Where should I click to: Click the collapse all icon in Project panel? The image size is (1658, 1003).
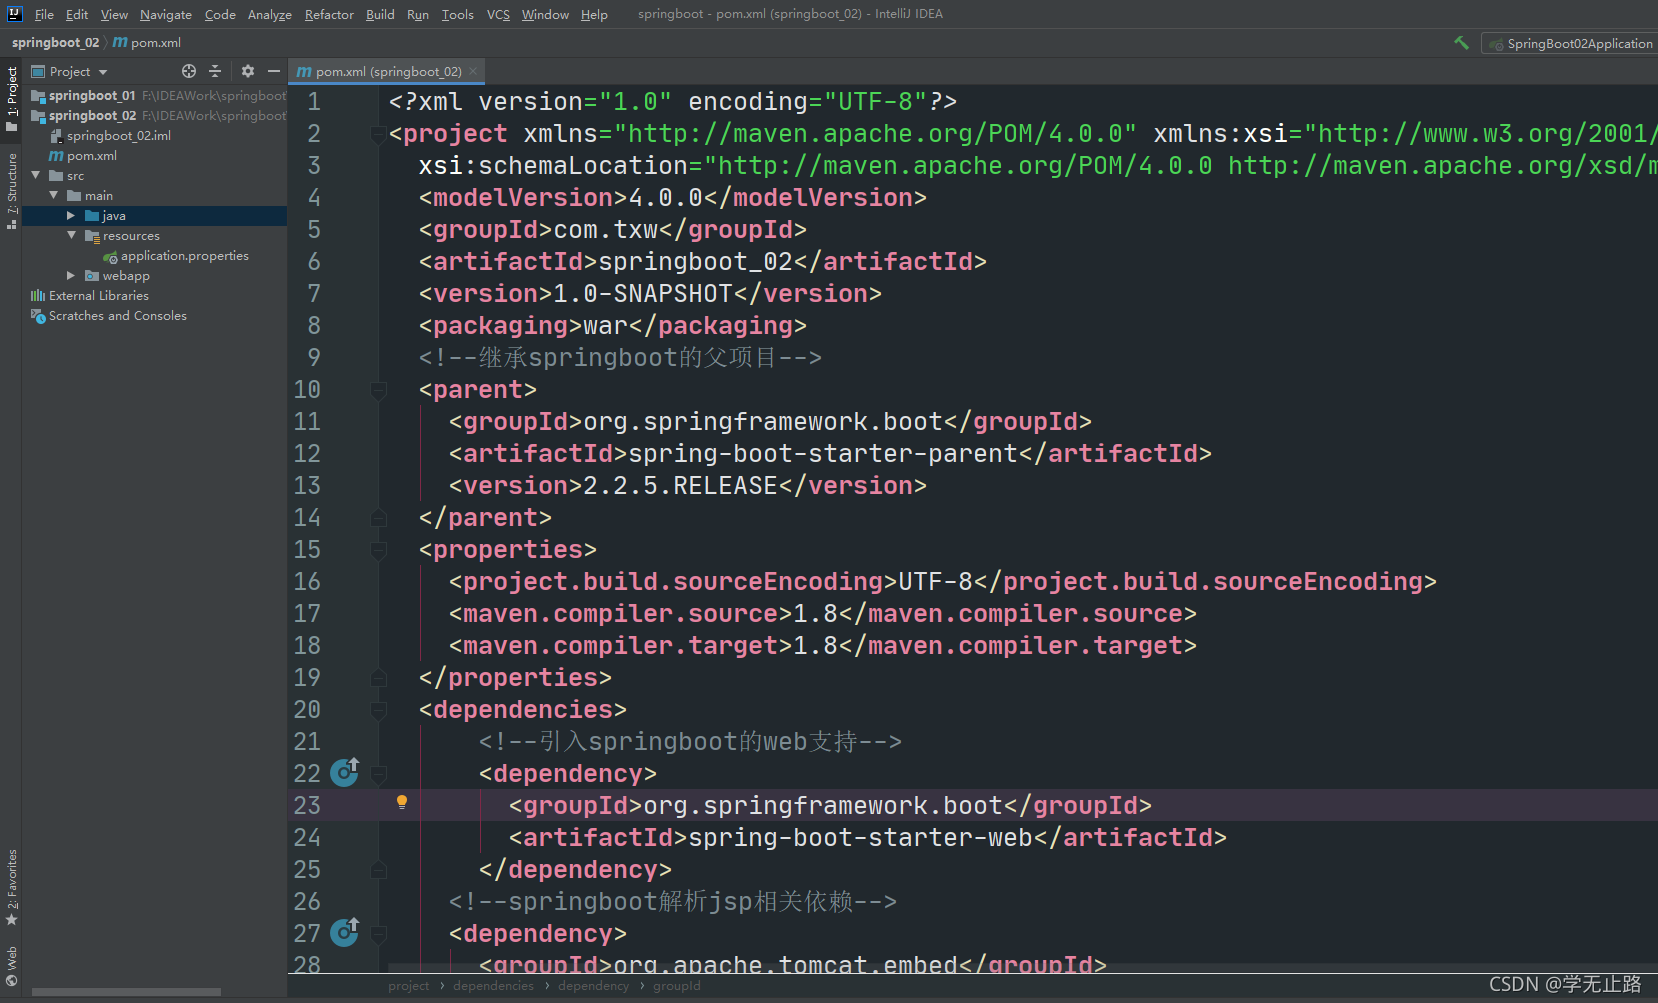pos(215,71)
